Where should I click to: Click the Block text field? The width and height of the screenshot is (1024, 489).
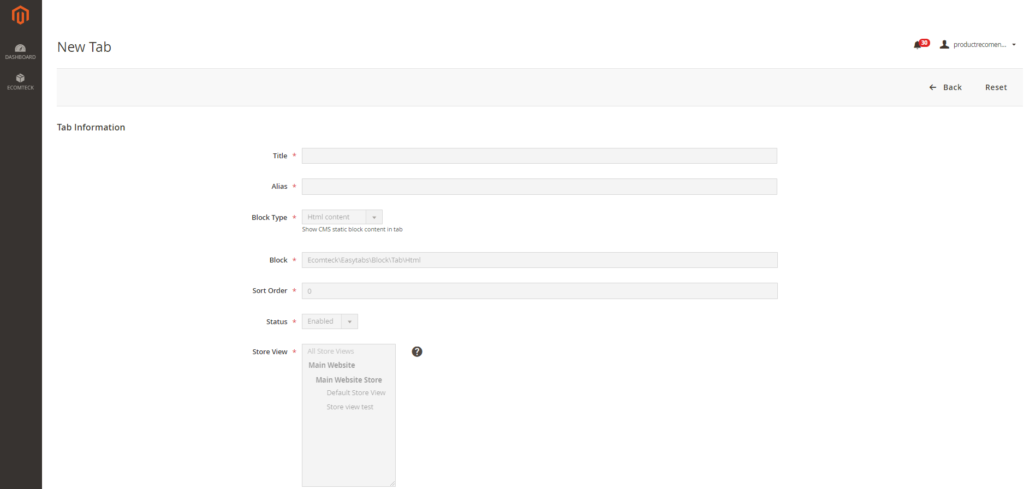539,260
